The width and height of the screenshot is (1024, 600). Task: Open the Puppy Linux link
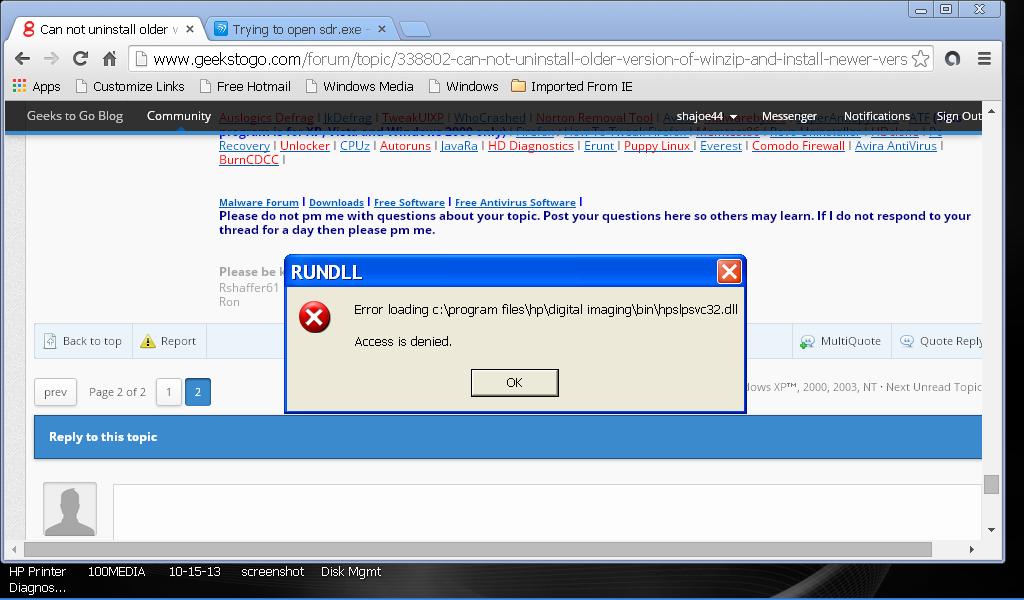[x=657, y=146]
